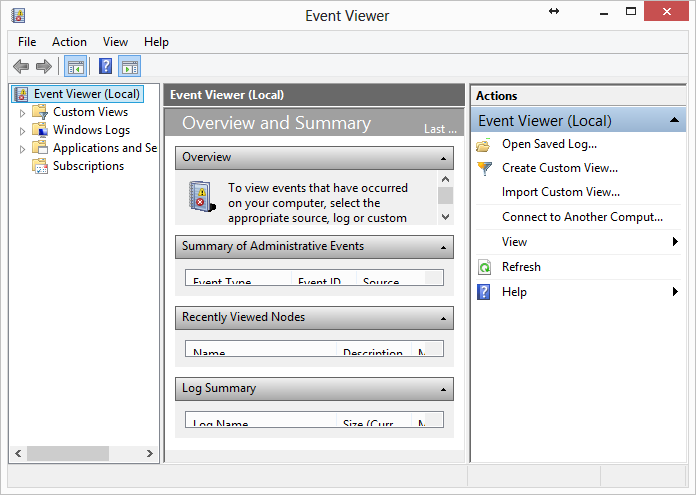The width and height of the screenshot is (696, 495).
Task: Toggle the Show/Hide Console Tree icon
Action: 75,67
